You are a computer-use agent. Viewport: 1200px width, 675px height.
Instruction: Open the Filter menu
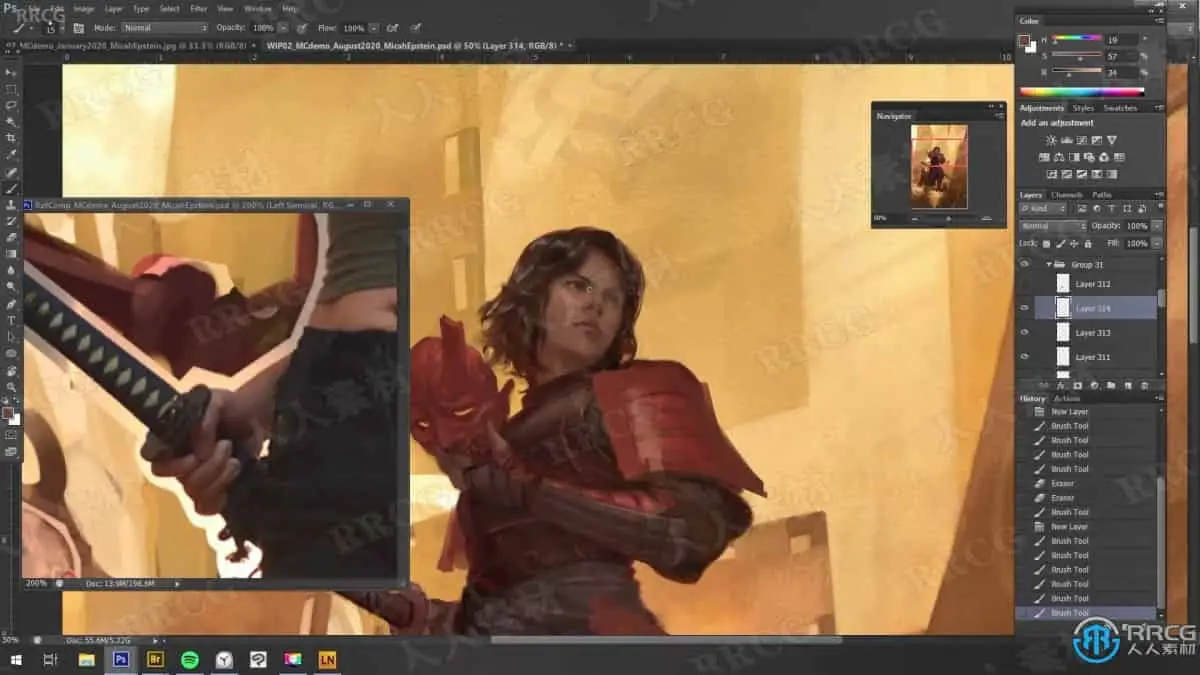(198, 8)
